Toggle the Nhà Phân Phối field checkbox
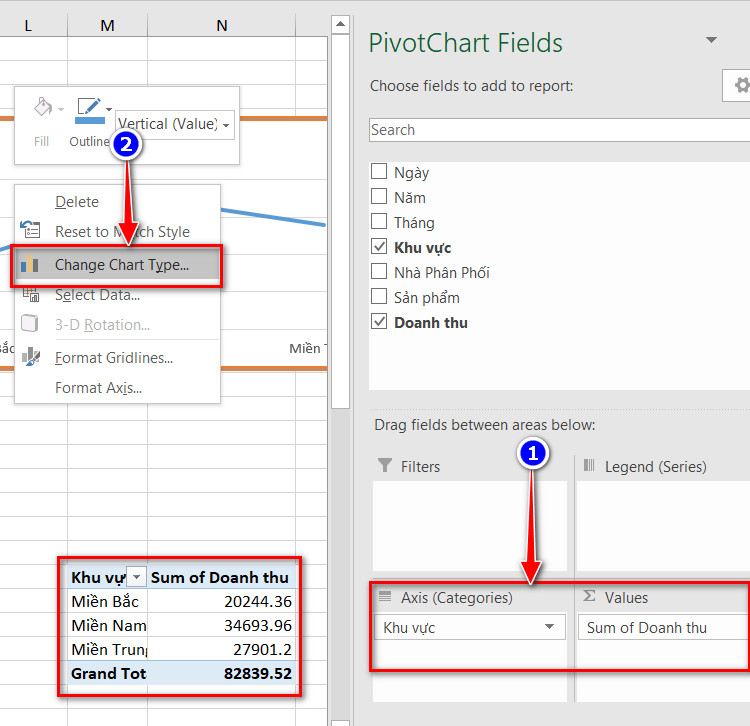 coord(379,271)
